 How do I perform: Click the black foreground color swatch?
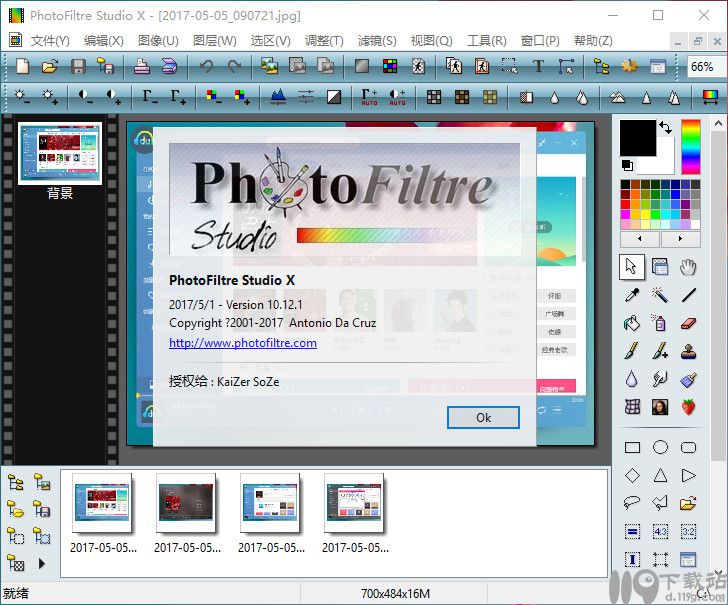tap(638, 138)
